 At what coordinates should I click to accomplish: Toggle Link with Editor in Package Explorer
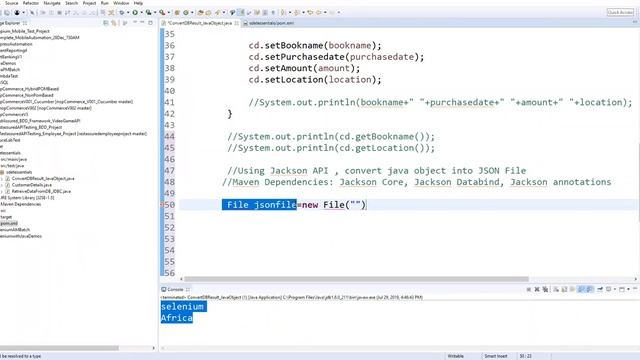(x=114, y=23)
